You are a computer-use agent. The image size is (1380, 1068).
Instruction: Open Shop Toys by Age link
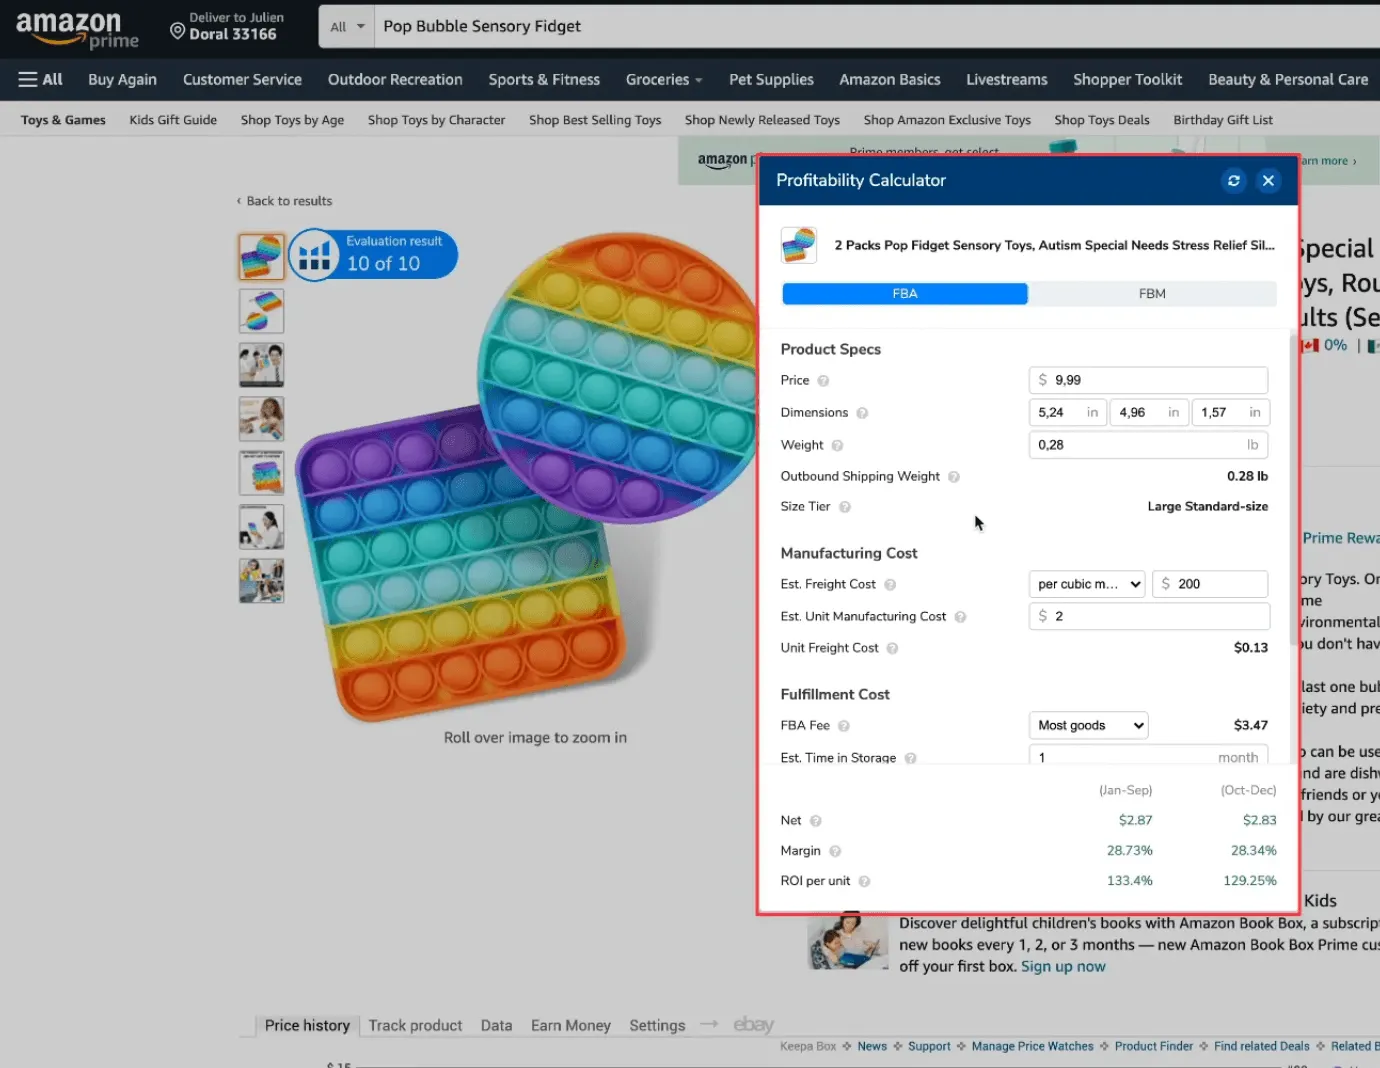coord(292,120)
